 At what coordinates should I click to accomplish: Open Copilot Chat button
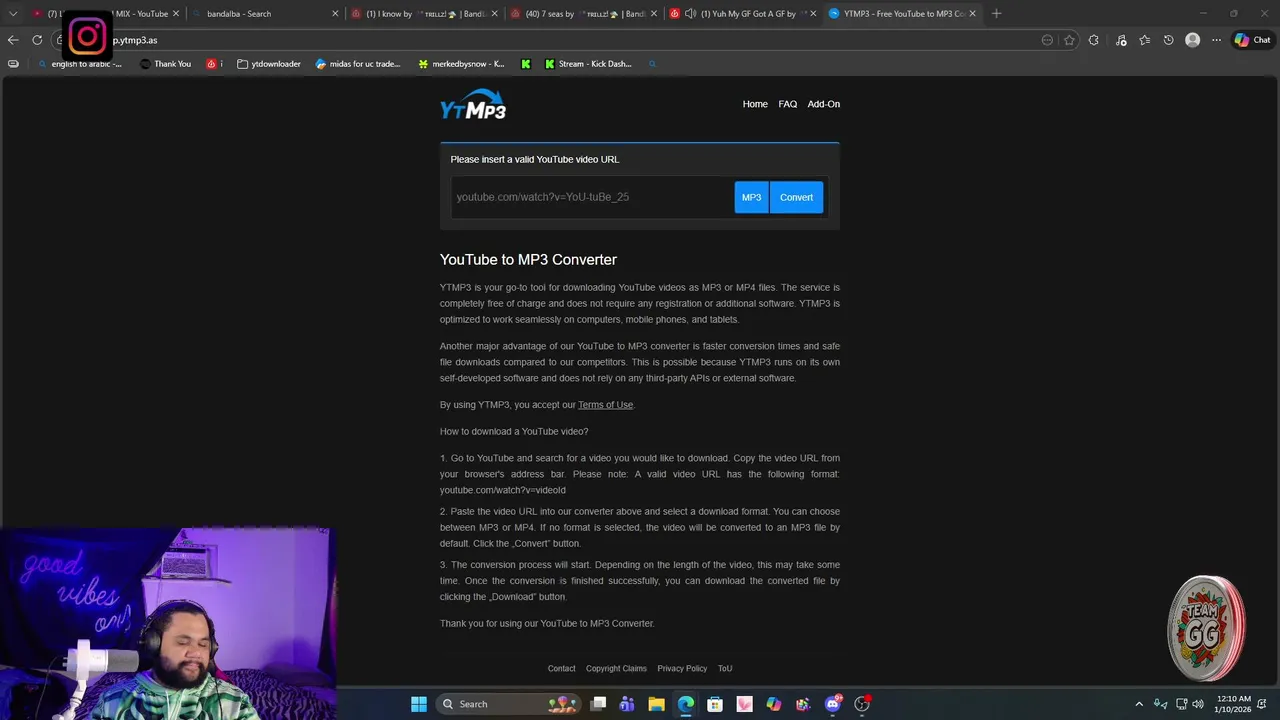click(x=1253, y=40)
